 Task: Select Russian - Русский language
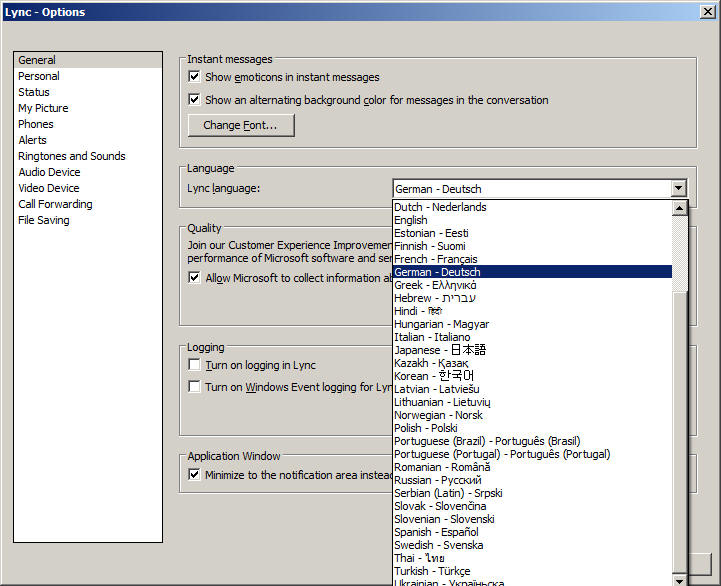click(x=532, y=480)
